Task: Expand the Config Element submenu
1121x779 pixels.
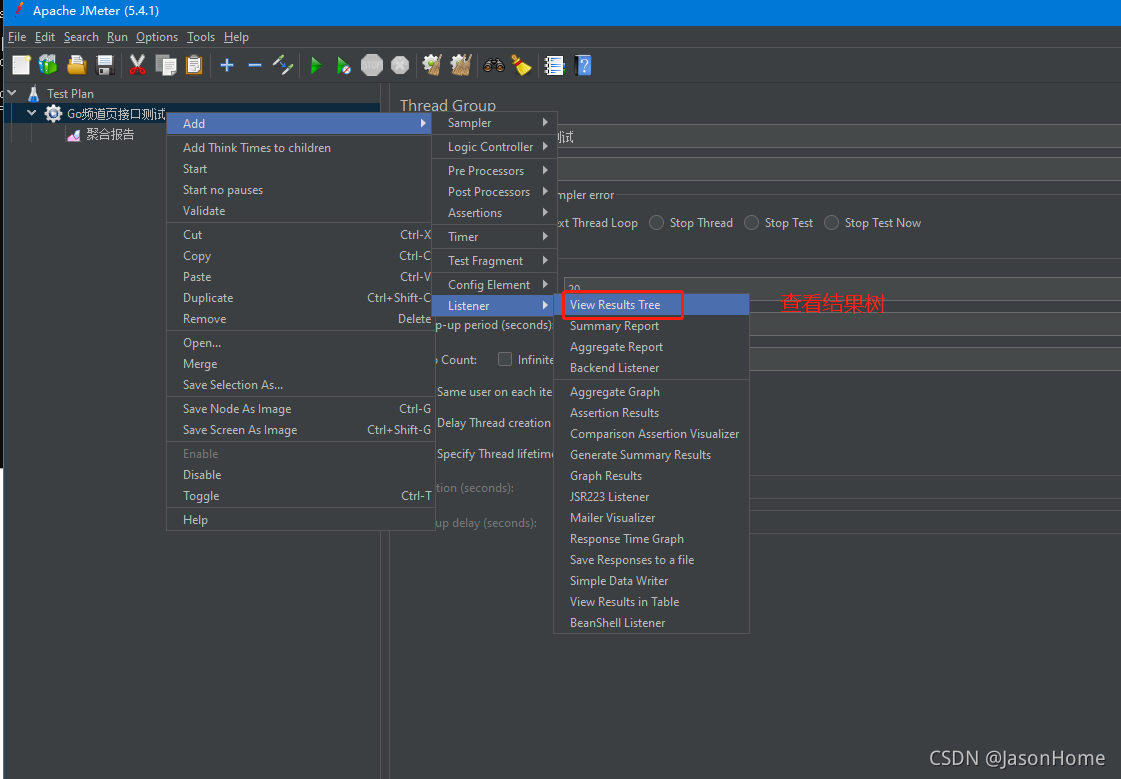Action: click(x=494, y=284)
